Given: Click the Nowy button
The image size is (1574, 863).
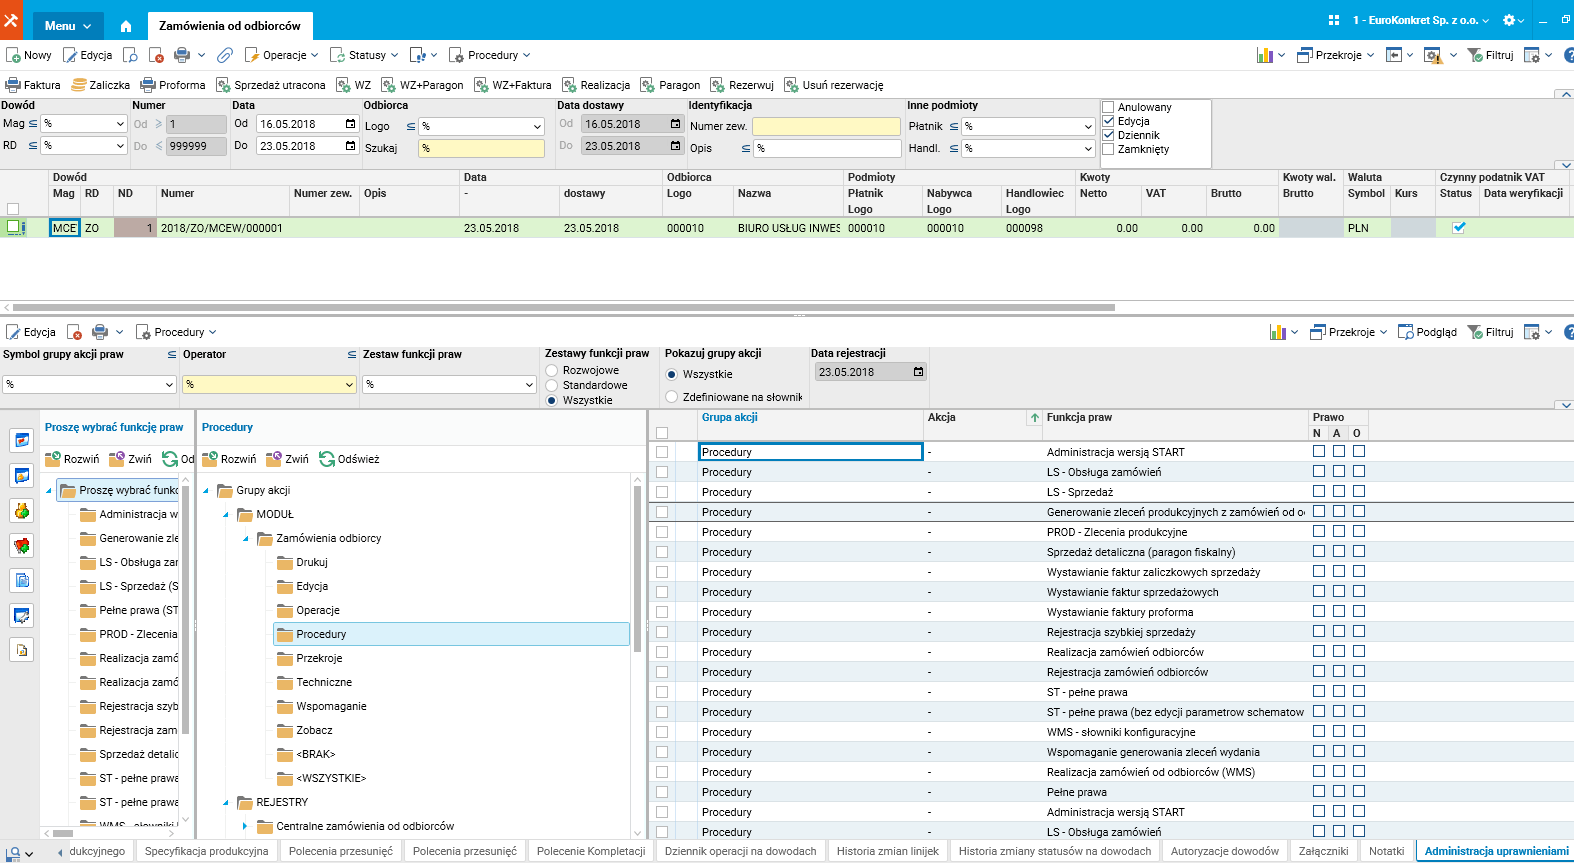Looking at the screenshot, I should coord(29,55).
